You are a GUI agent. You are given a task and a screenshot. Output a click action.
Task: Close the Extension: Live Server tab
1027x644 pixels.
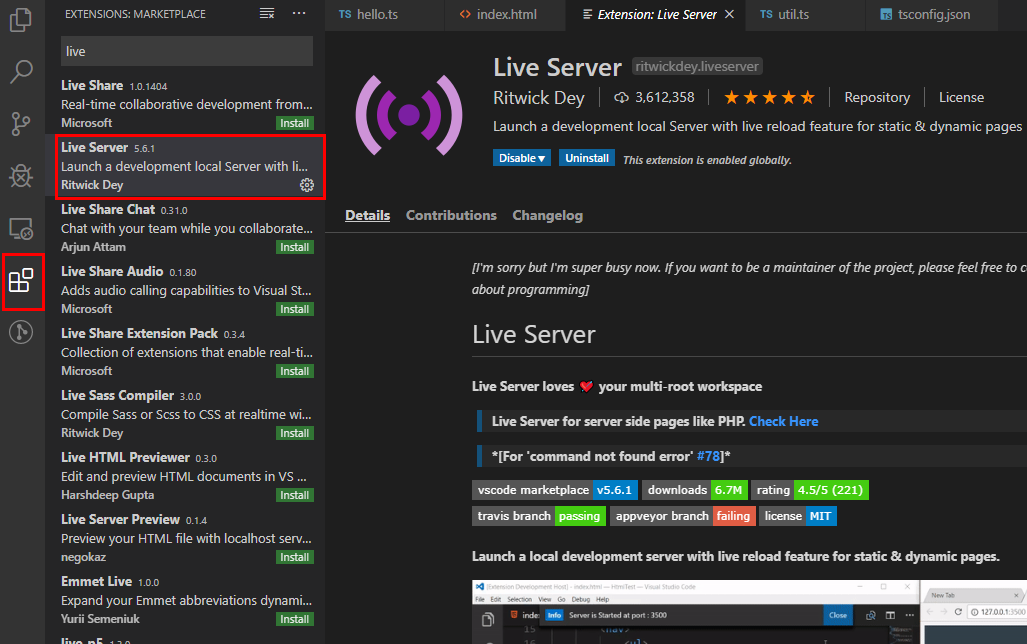(729, 14)
